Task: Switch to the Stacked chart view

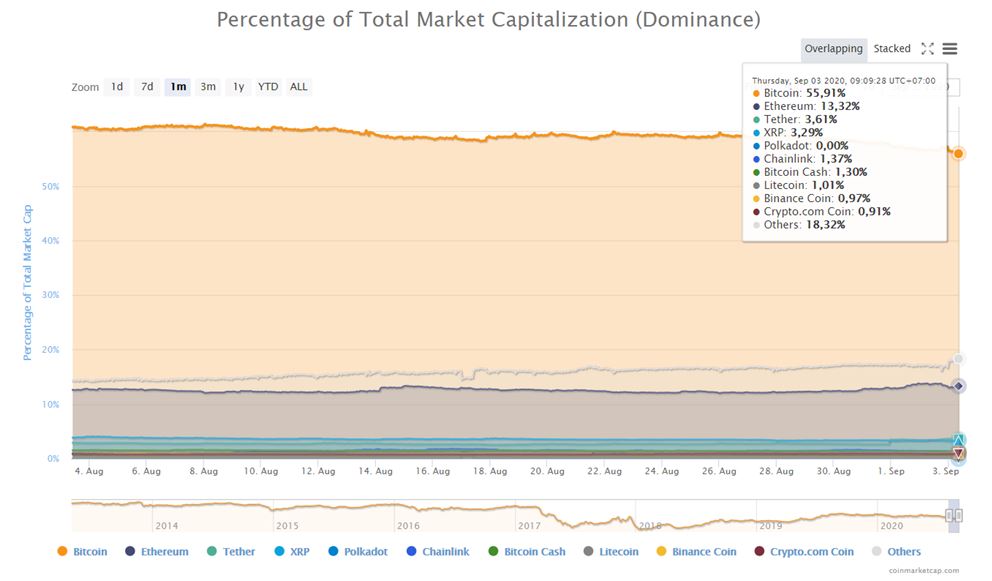Action: pyautogui.click(x=893, y=48)
